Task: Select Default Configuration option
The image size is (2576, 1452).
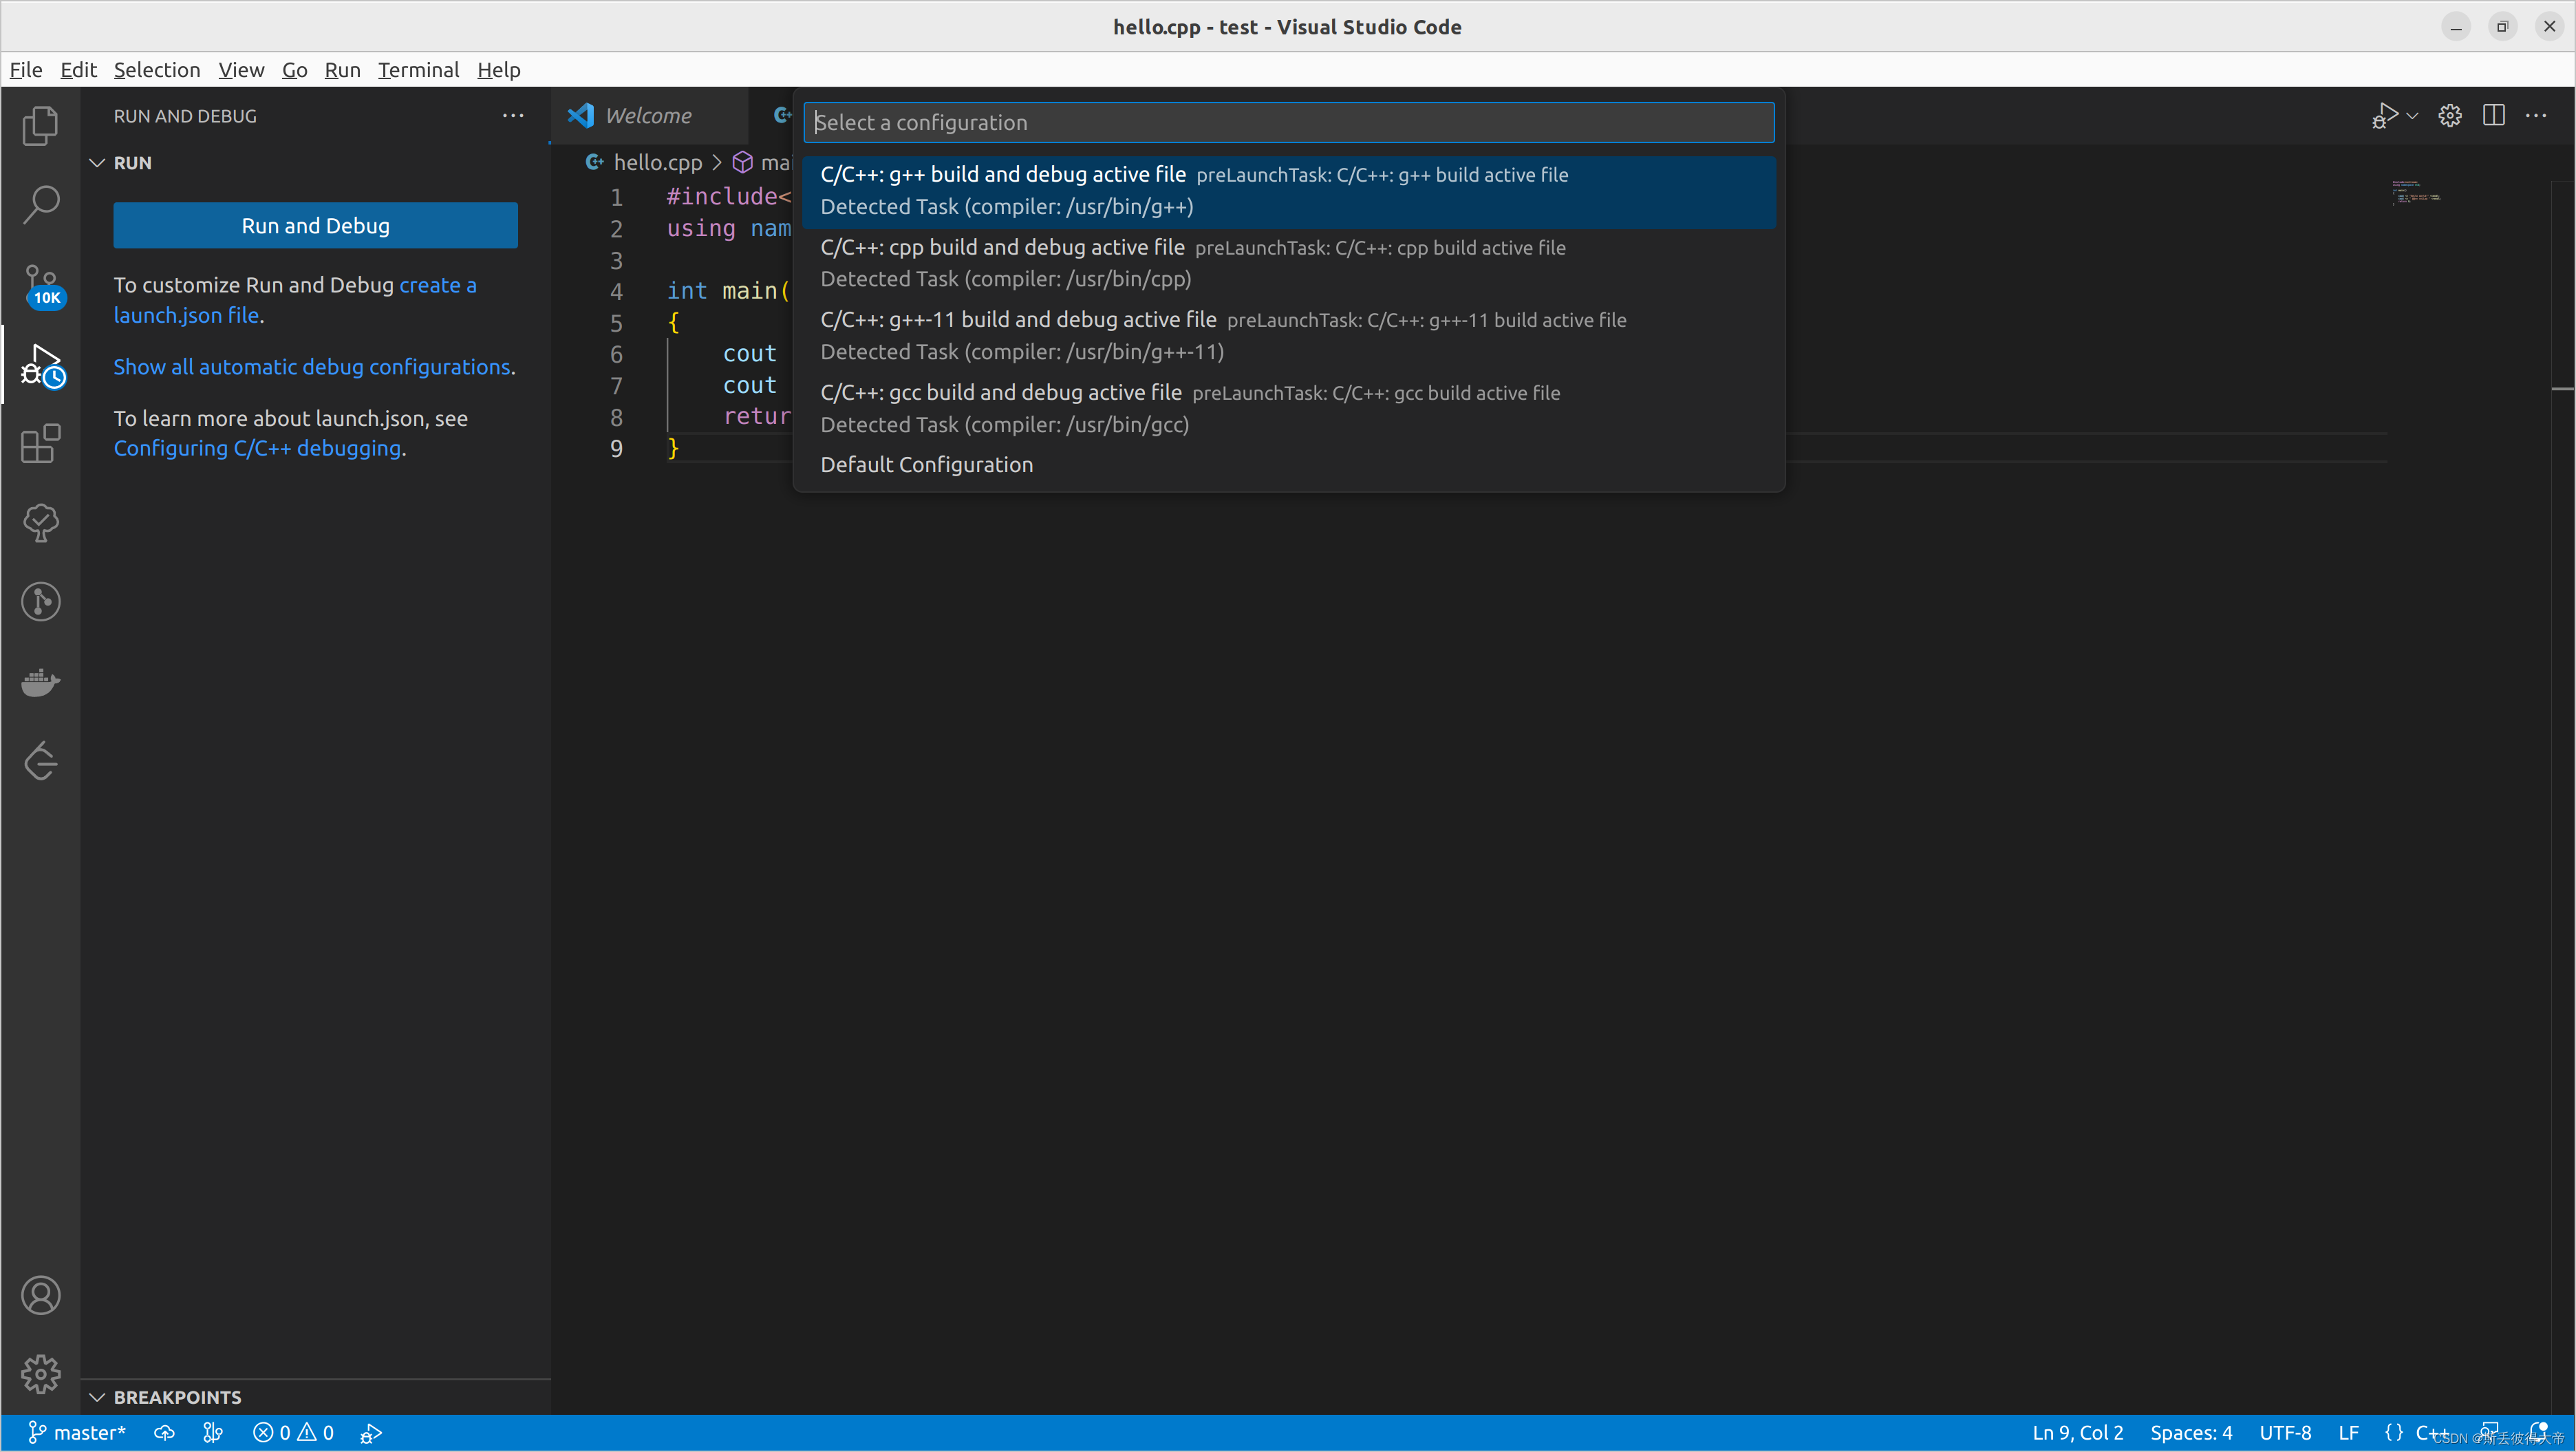Action: [x=926, y=465]
